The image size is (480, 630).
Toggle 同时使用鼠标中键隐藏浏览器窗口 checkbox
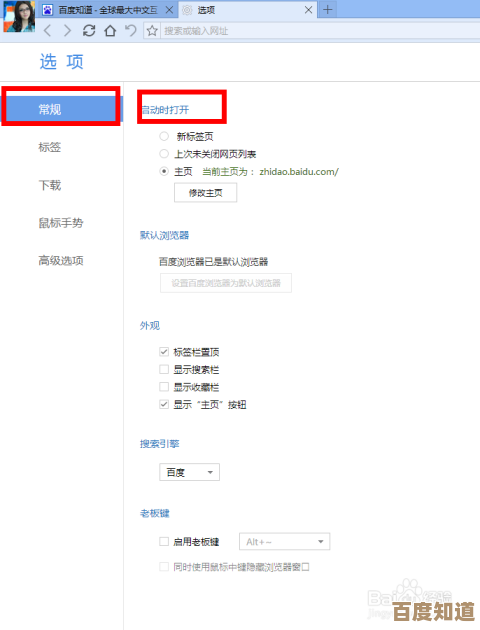(x=164, y=567)
